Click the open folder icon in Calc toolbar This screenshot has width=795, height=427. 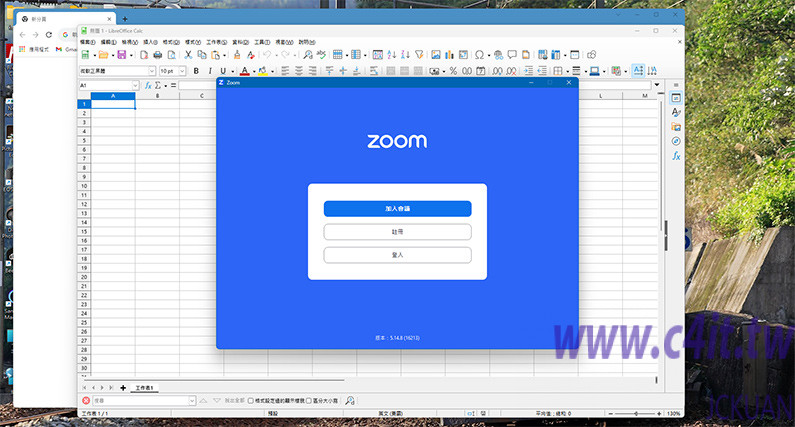click(x=103, y=55)
